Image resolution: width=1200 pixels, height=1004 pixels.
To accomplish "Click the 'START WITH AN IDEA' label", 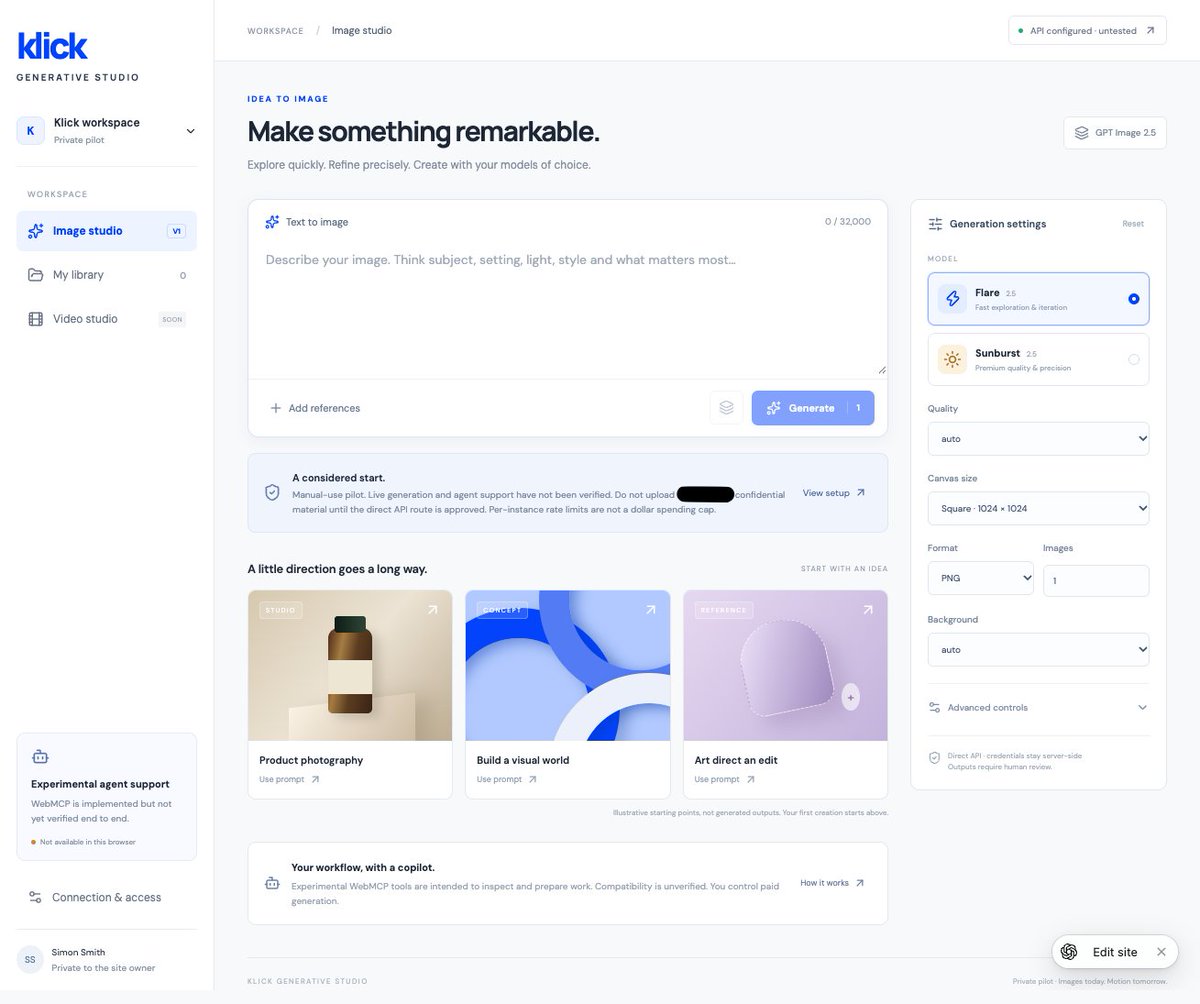I will pos(844,569).
